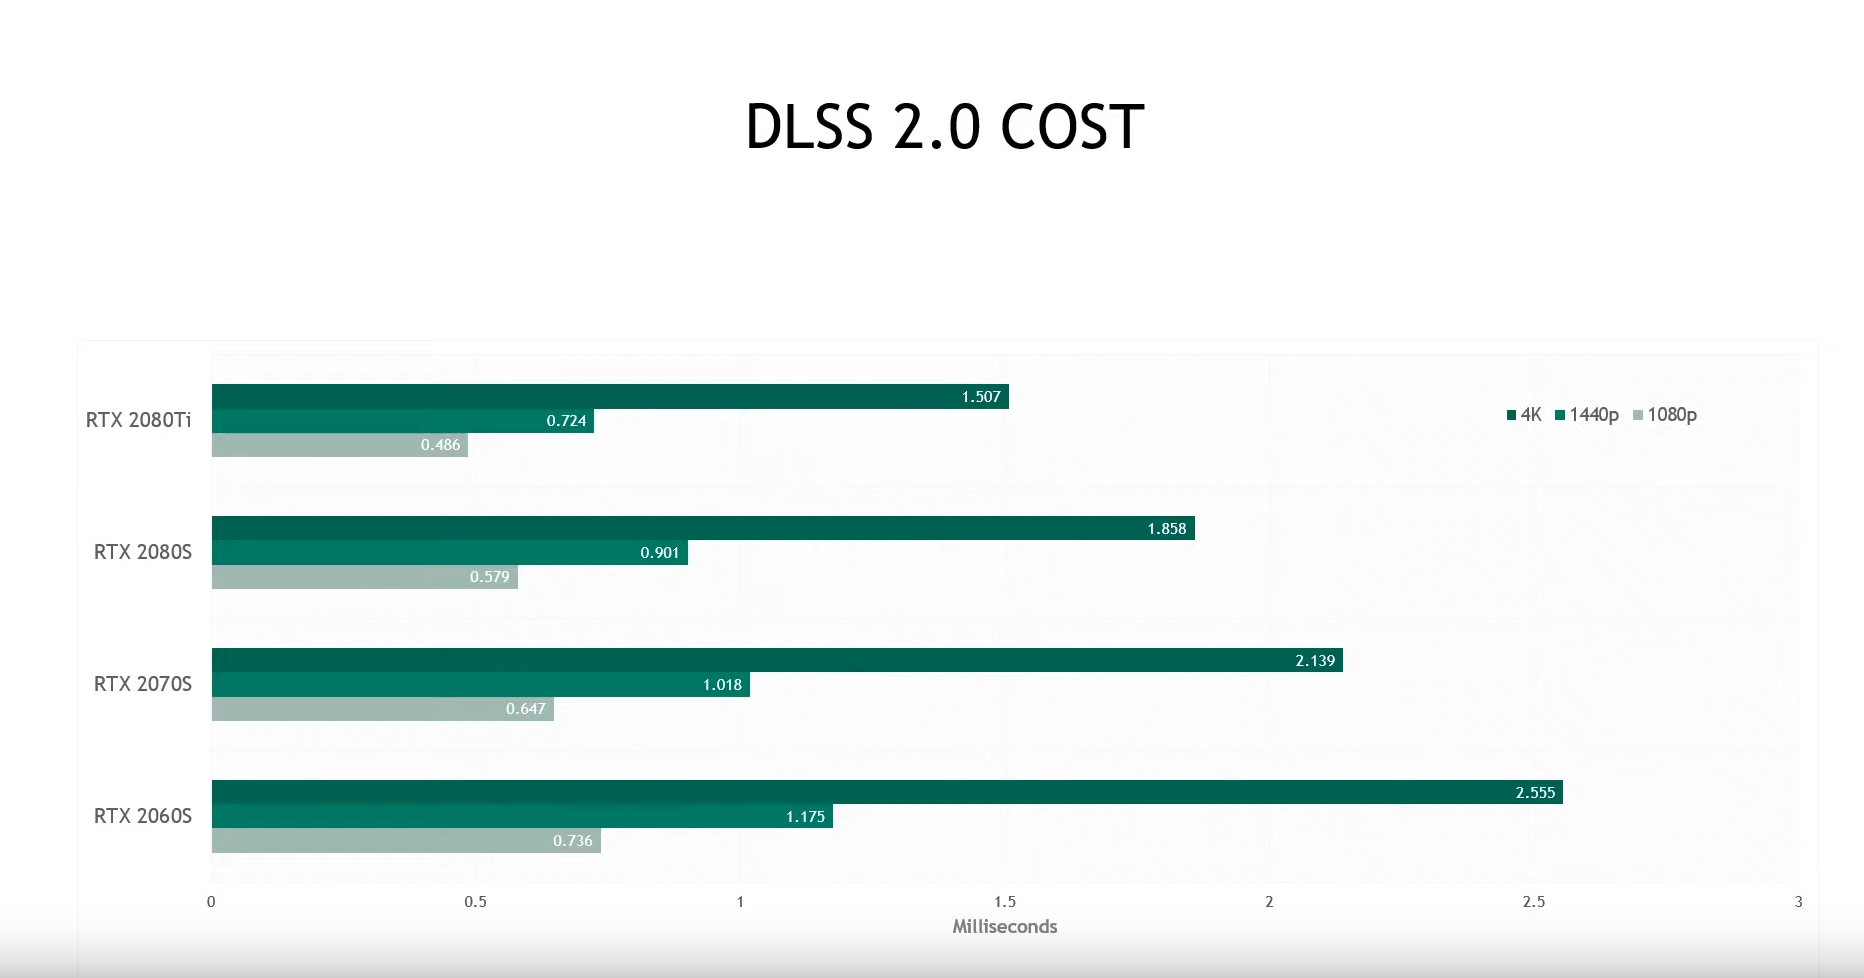Image resolution: width=1864 pixels, height=978 pixels.
Task: Select the DLSS 2.0 COST chart title
Action: click(944, 127)
